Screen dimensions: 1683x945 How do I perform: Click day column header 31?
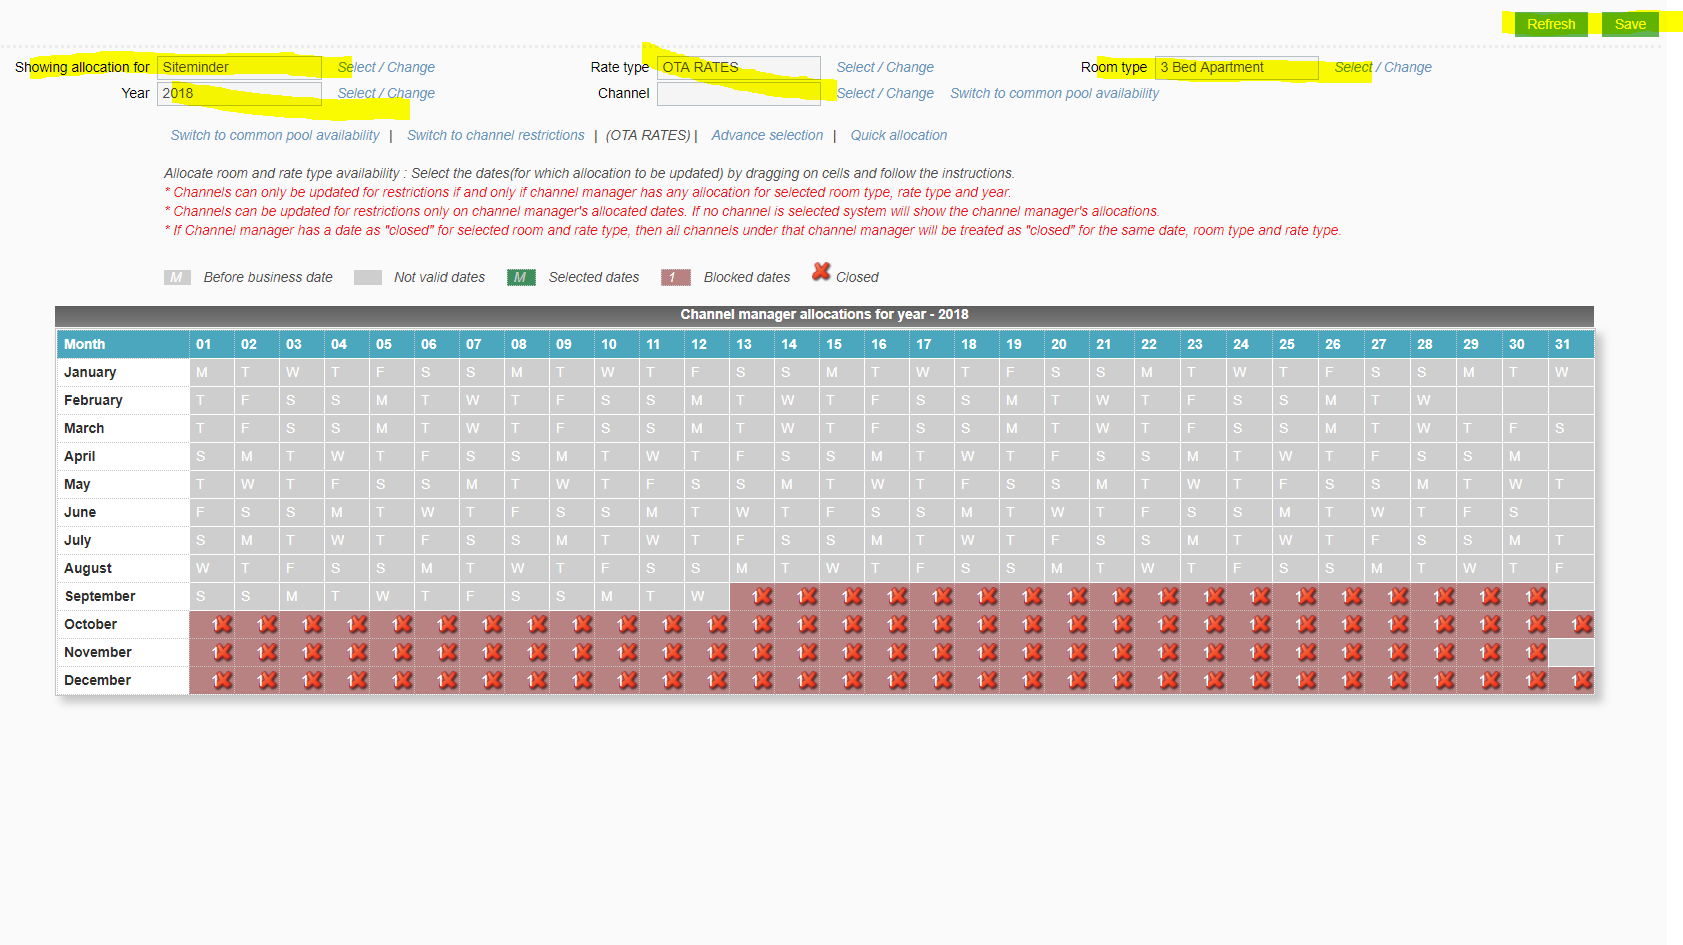(x=1571, y=344)
